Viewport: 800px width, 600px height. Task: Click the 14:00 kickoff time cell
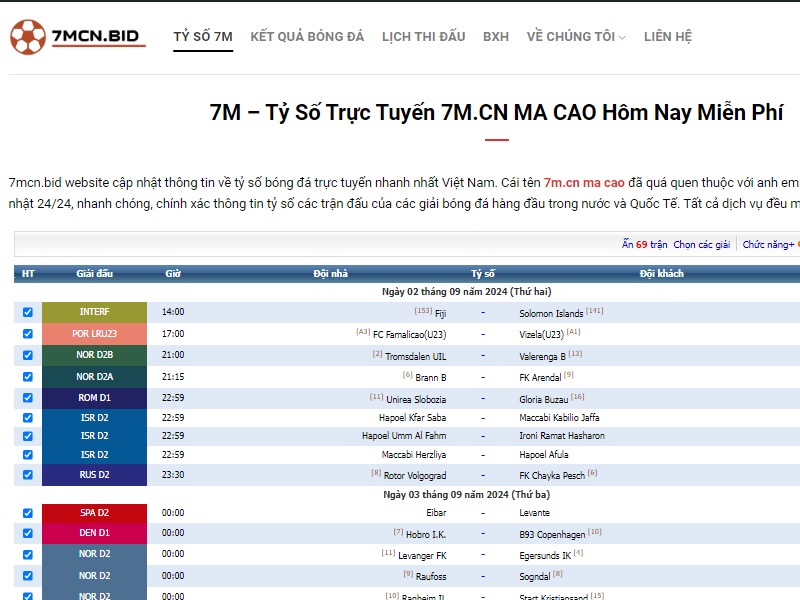[x=173, y=312]
